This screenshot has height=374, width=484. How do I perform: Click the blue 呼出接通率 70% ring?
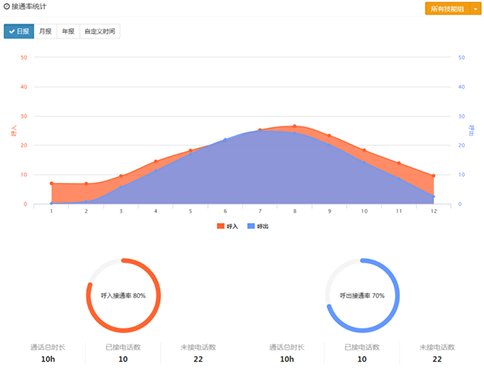(362, 295)
